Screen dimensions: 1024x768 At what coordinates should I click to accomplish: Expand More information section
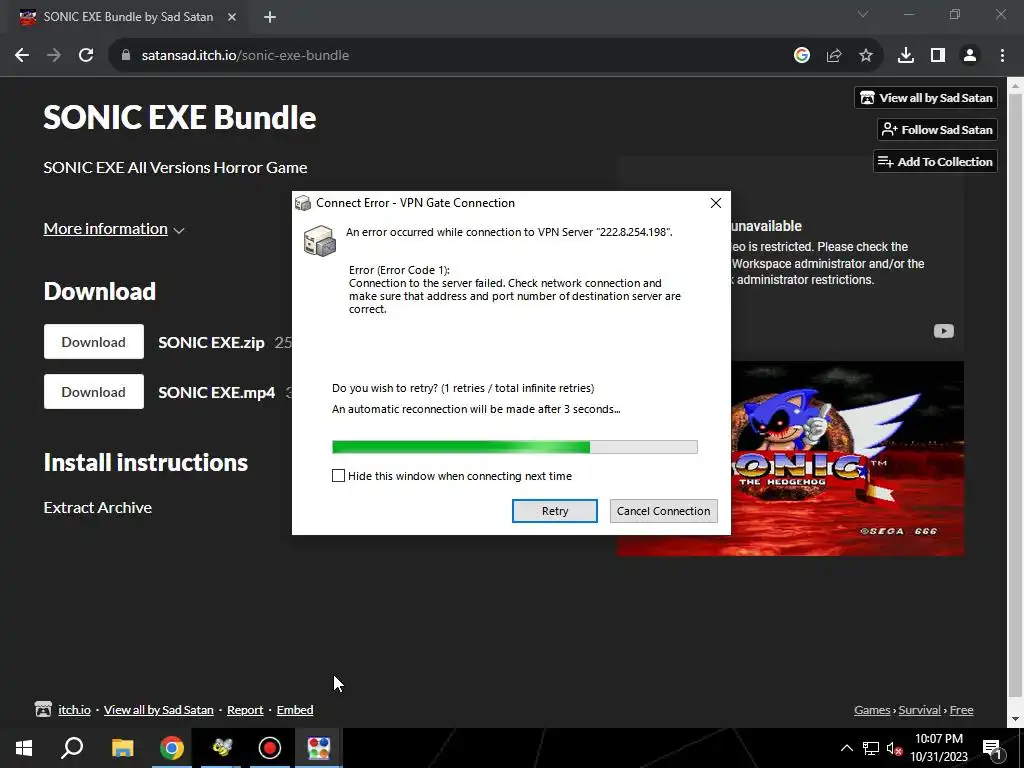114,229
